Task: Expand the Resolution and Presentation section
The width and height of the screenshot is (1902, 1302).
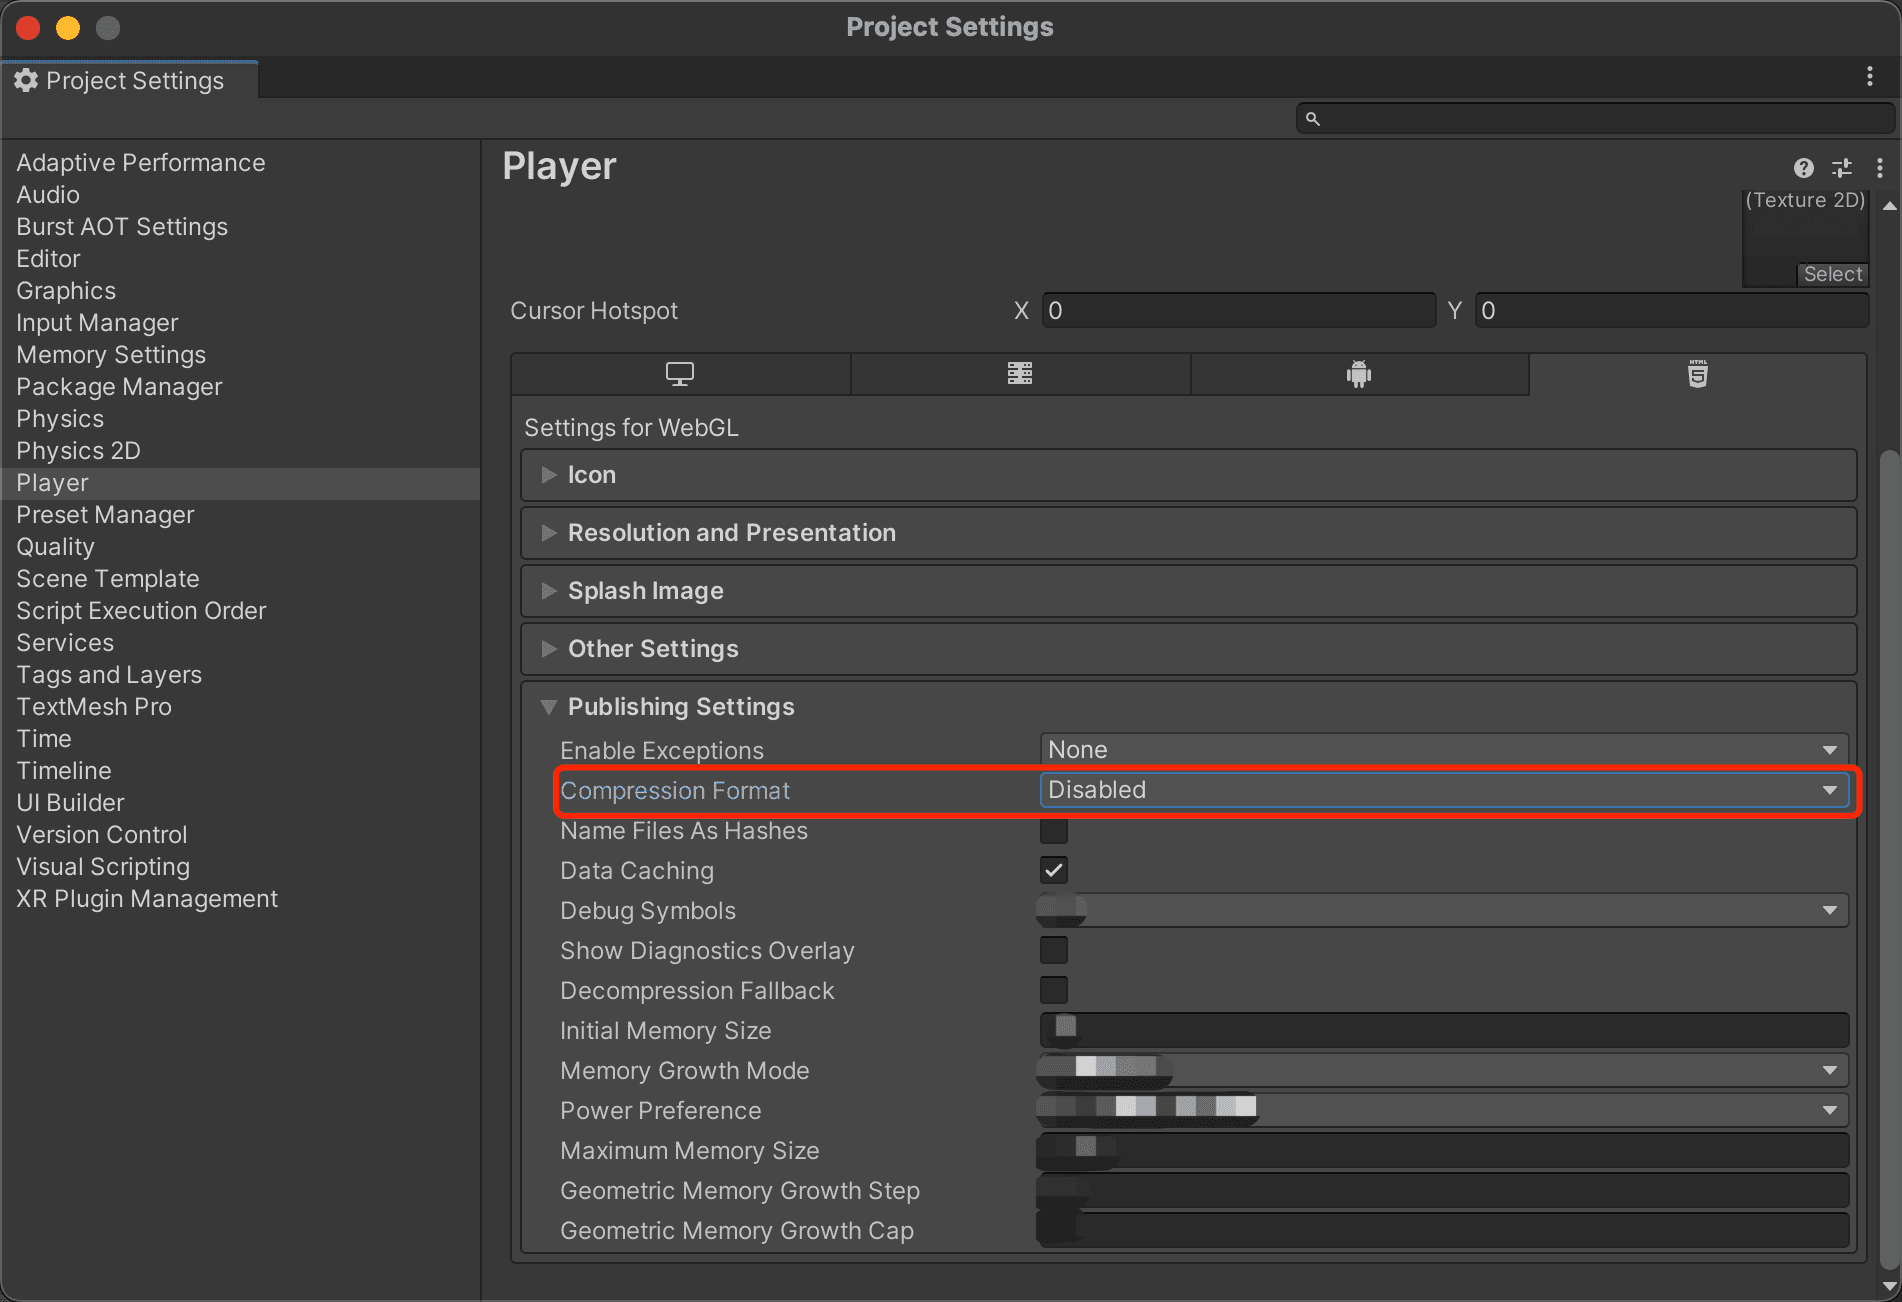Action: (x=731, y=533)
